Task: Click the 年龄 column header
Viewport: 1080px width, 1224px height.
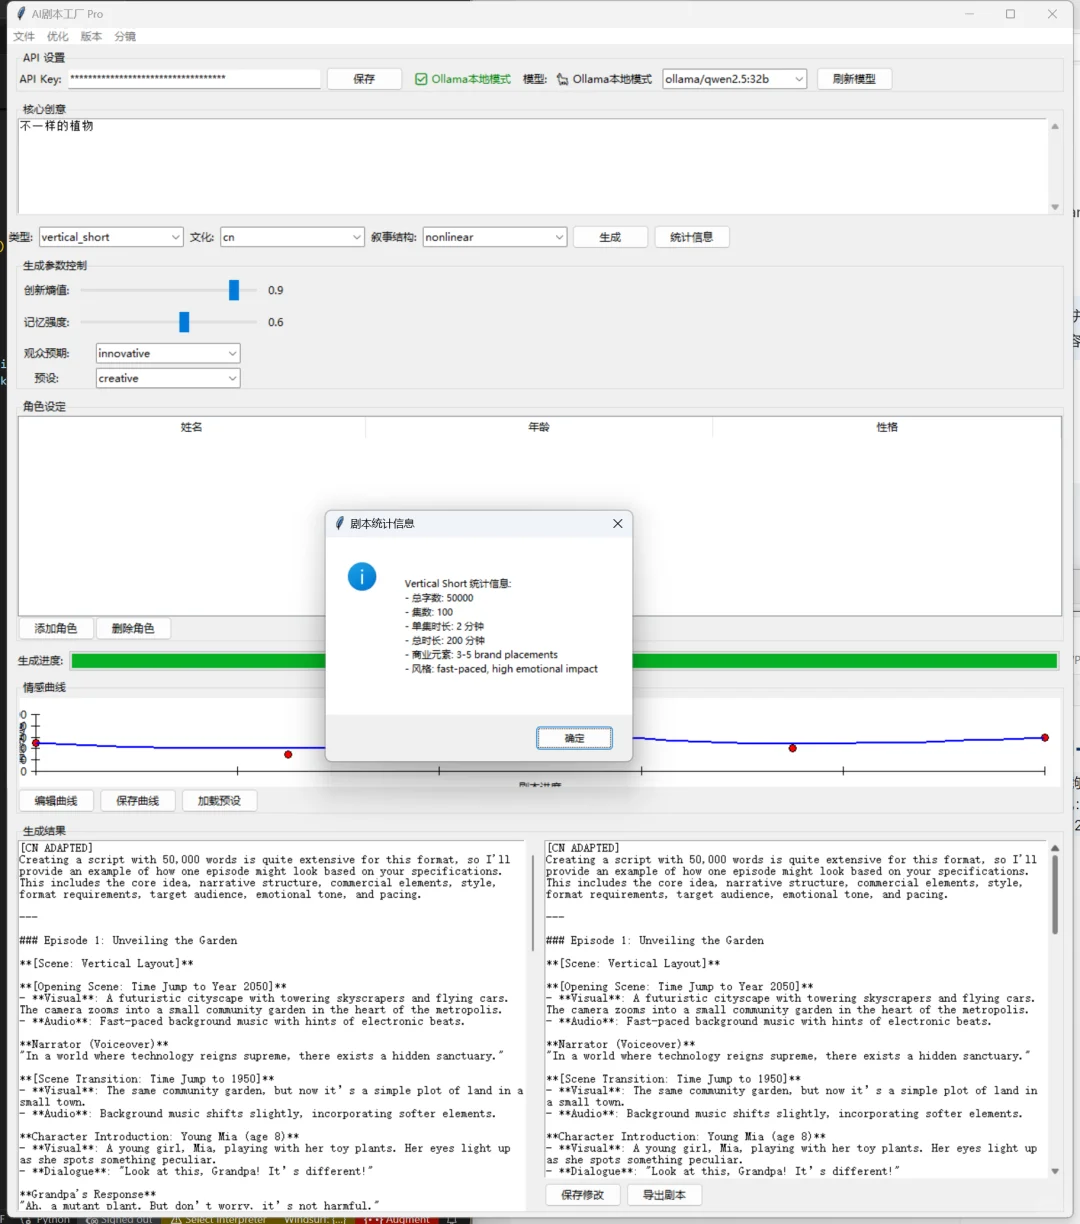Action: pyautogui.click(x=539, y=427)
